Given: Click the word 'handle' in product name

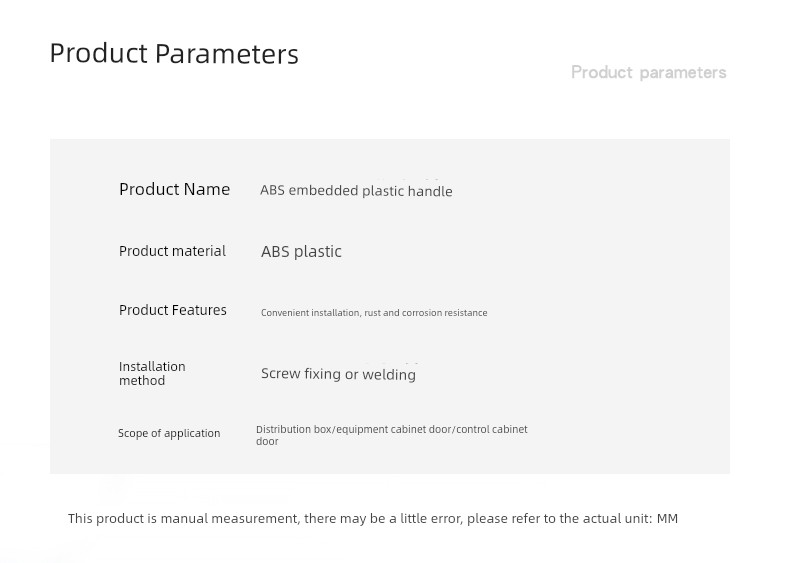Looking at the screenshot, I should click(x=430, y=191).
